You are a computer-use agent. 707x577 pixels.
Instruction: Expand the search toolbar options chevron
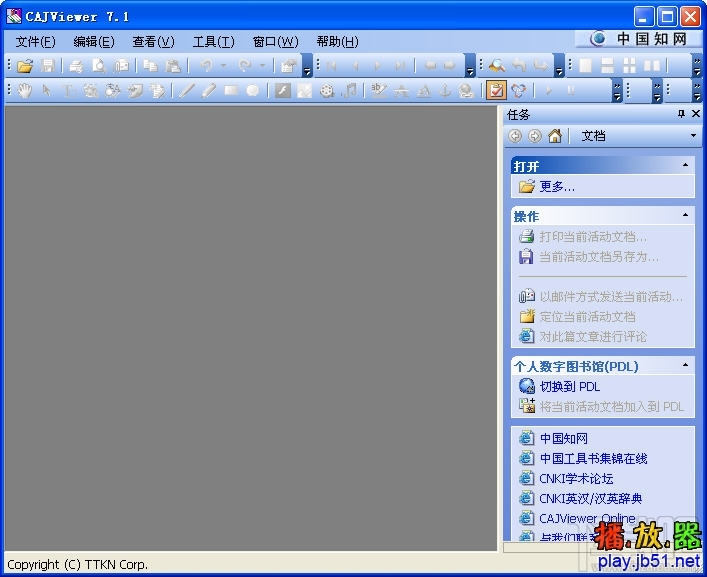click(560, 67)
